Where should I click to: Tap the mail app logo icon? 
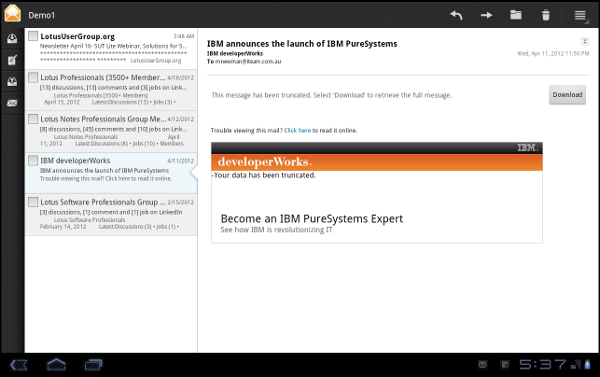[x=13, y=14]
